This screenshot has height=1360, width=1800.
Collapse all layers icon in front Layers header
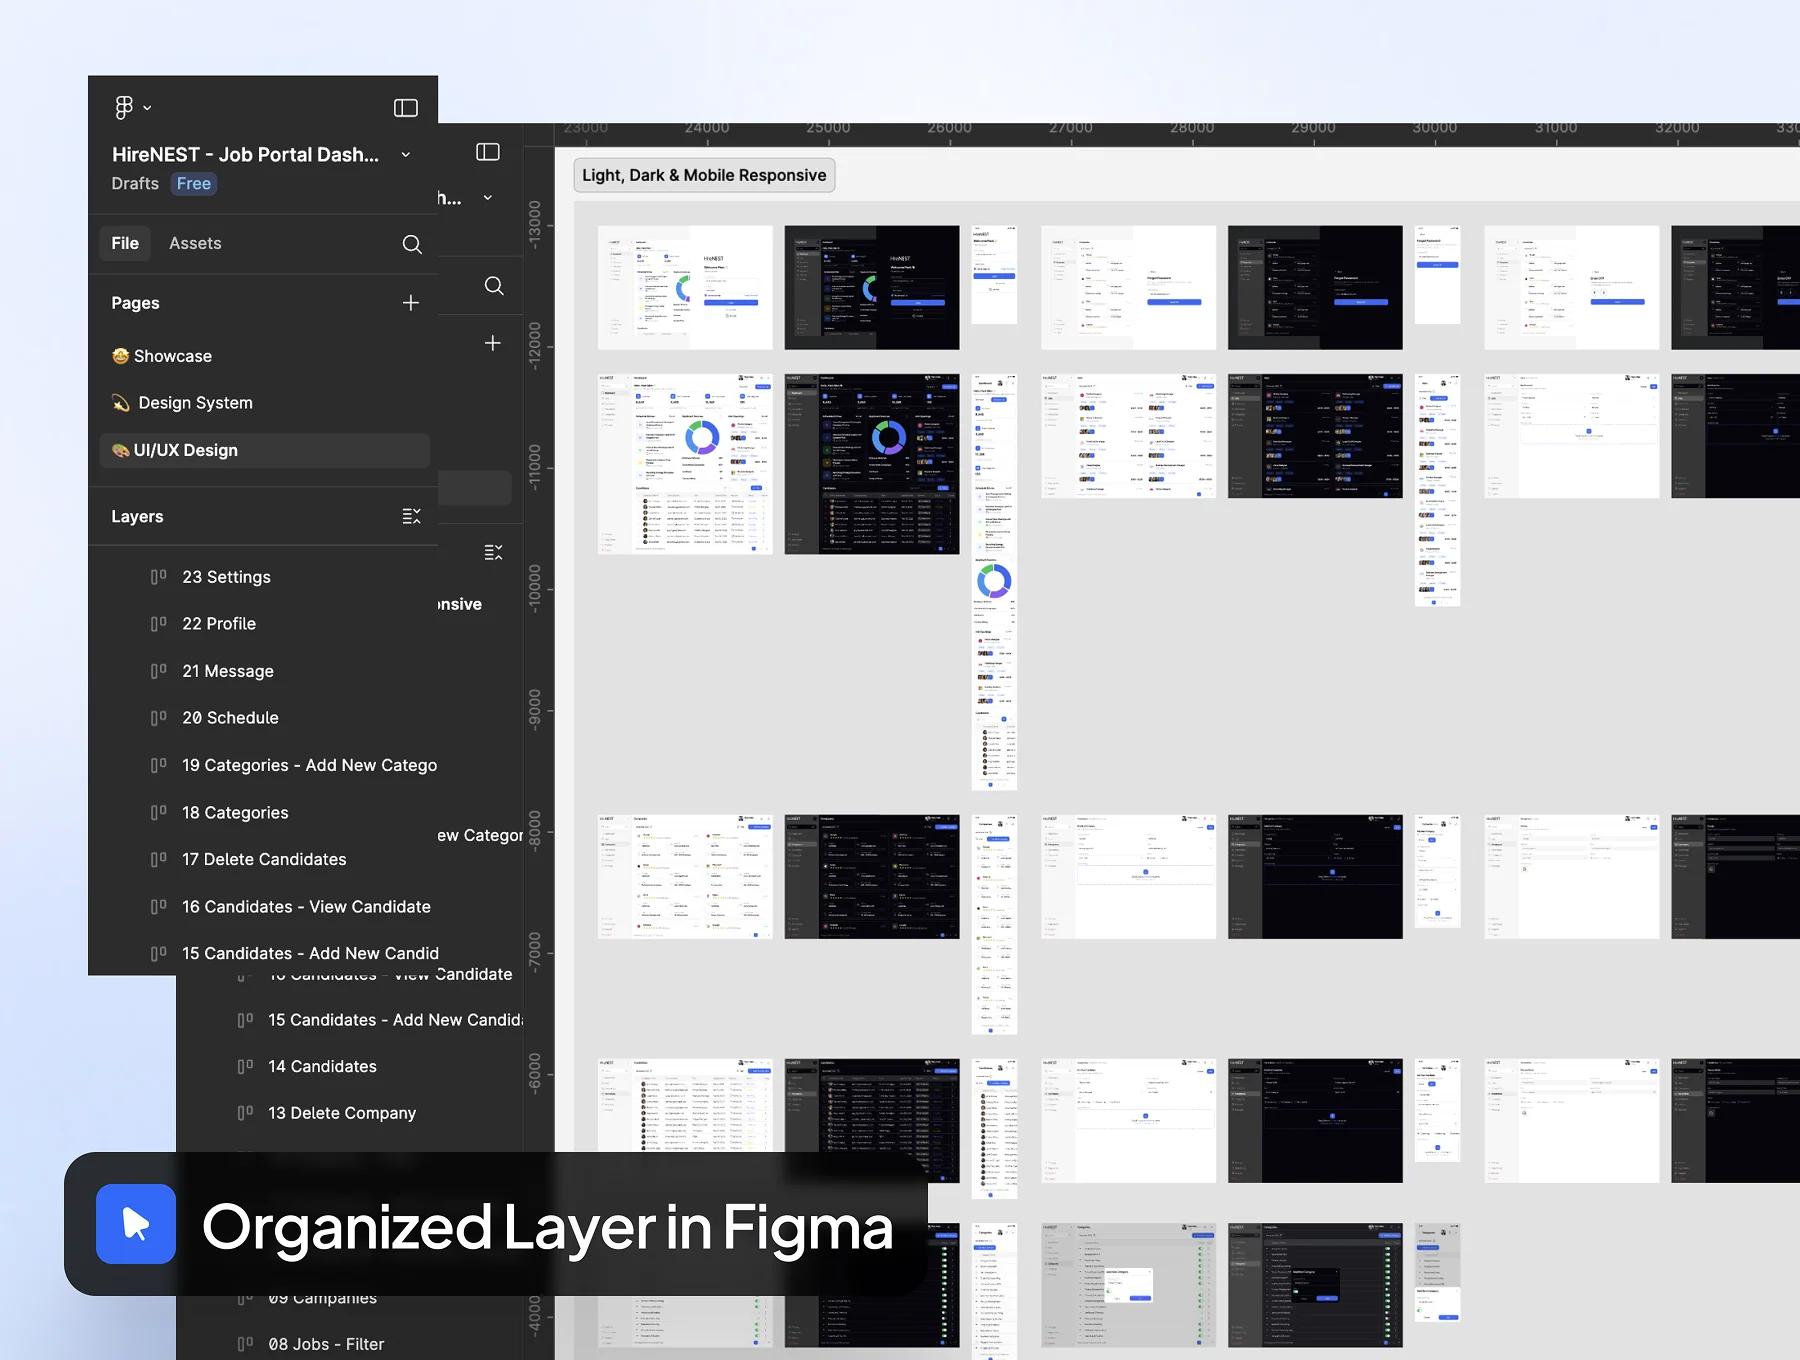[x=411, y=517]
